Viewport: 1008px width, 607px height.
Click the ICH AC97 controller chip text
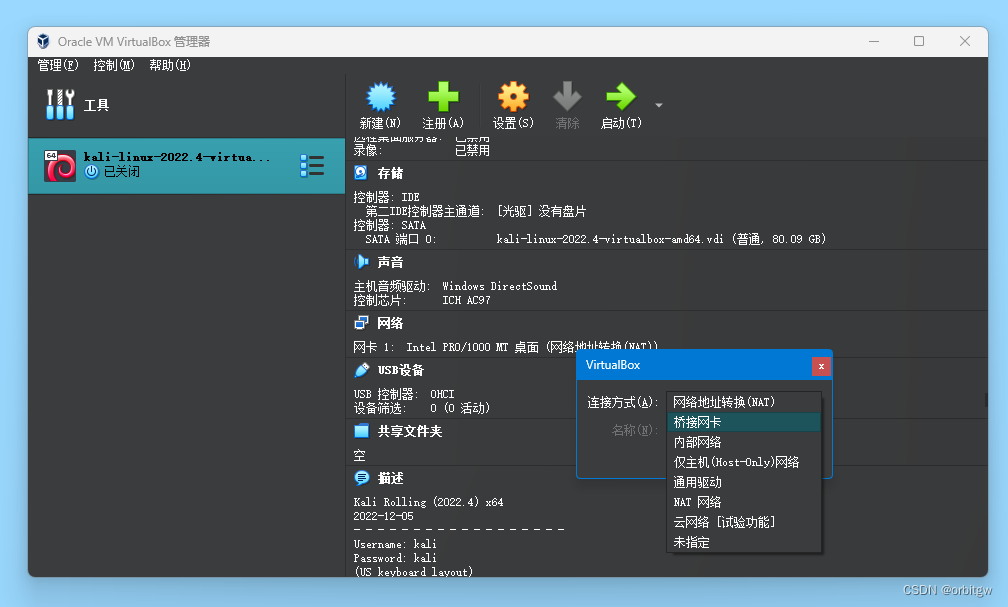[x=466, y=300]
